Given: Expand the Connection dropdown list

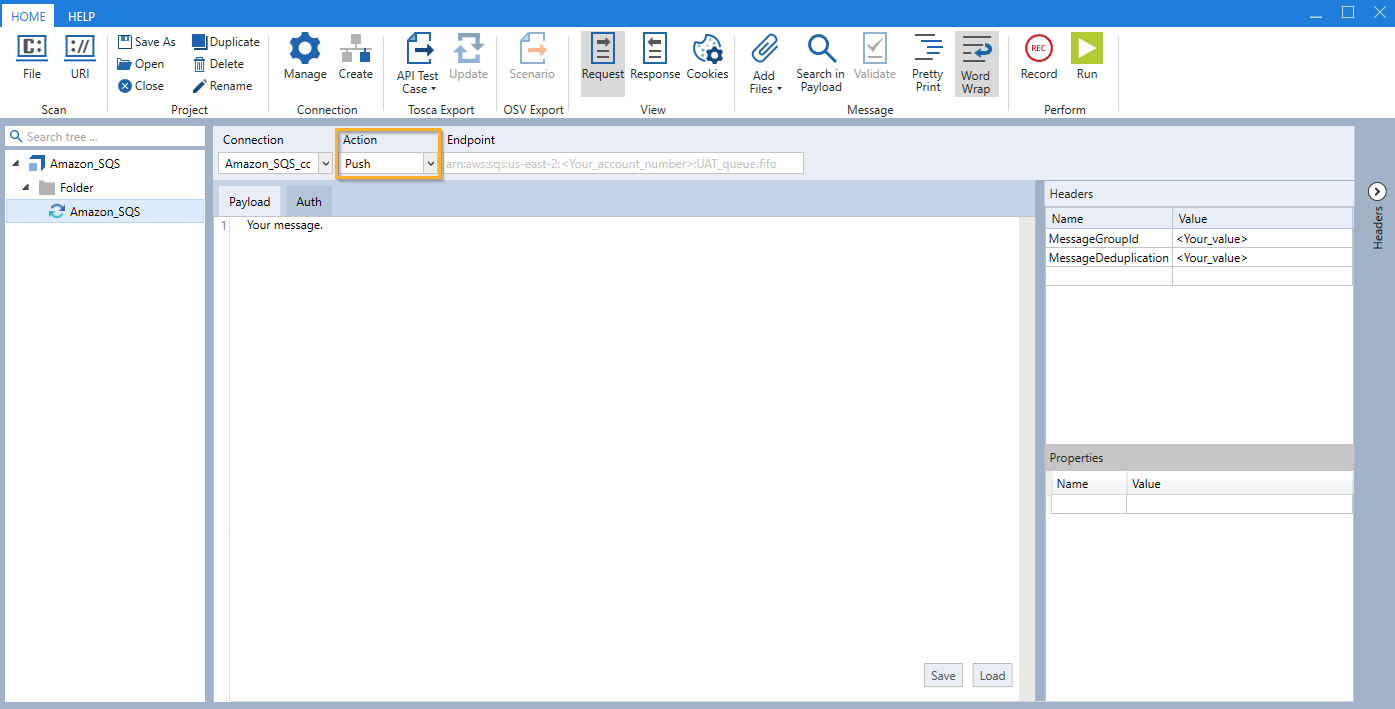Looking at the screenshot, I should pyautogui.click(x=325, y=163).
